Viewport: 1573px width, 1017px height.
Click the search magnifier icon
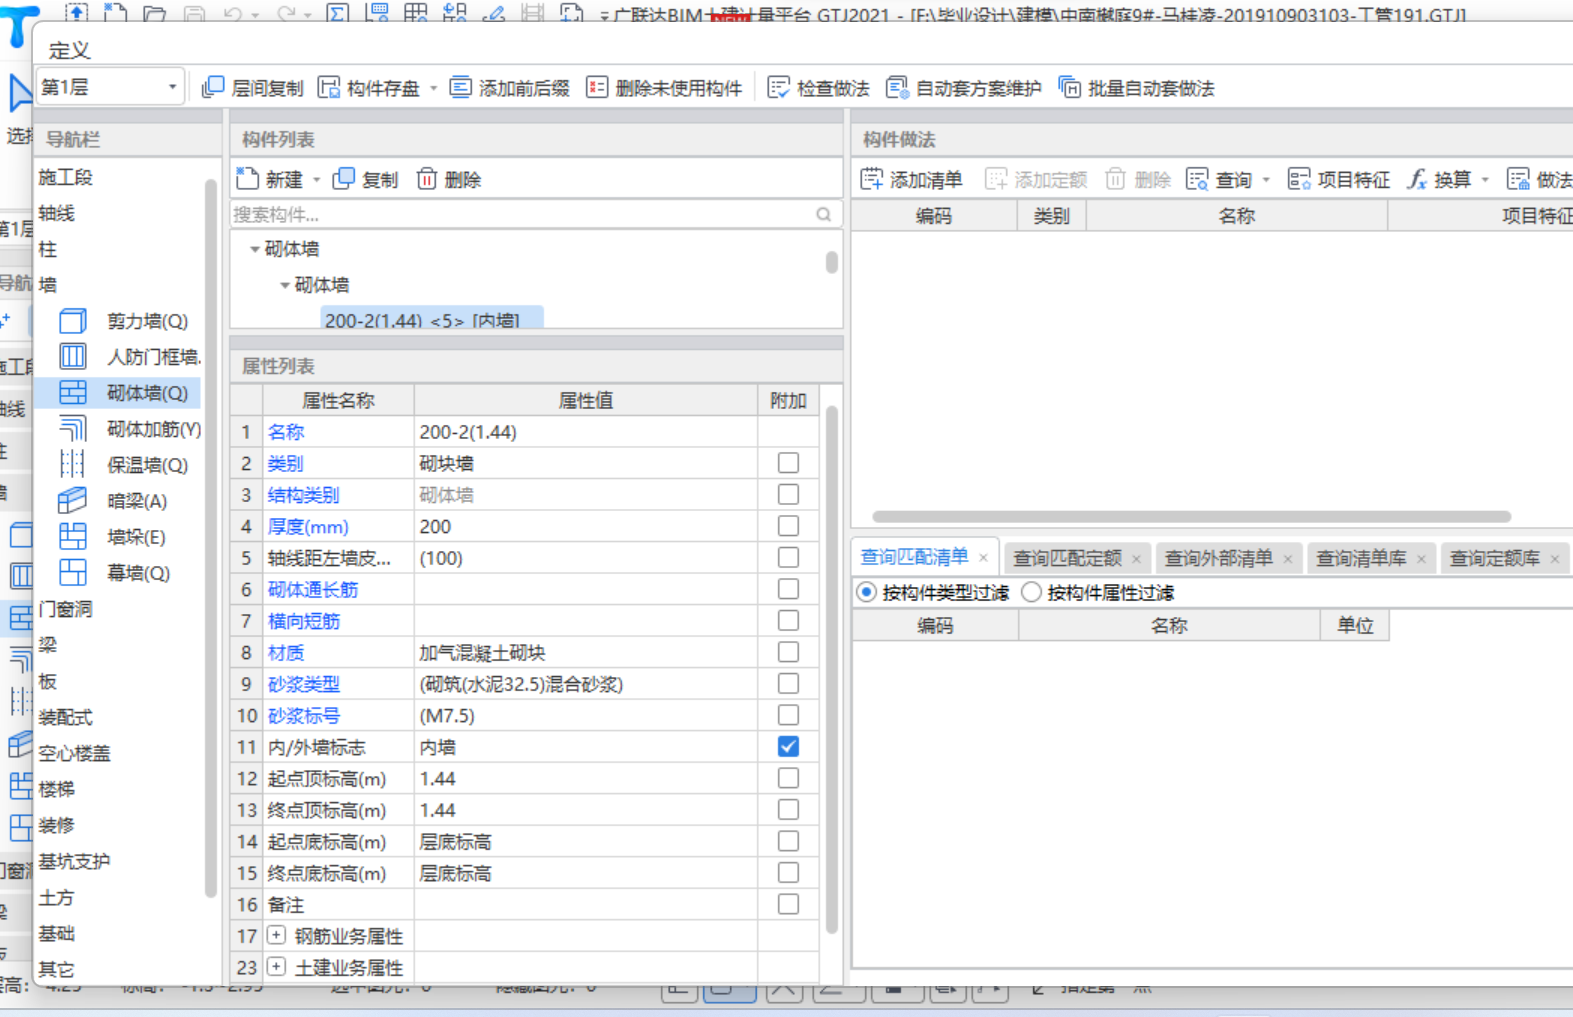[x=823, y=214]
